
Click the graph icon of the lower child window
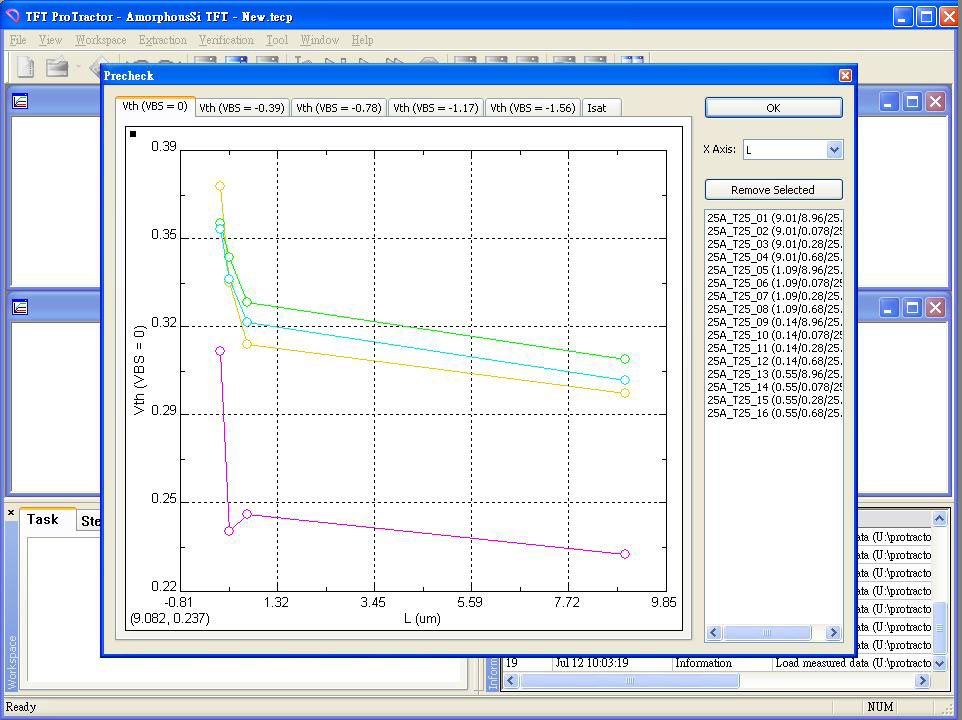(x=20, y=307)
